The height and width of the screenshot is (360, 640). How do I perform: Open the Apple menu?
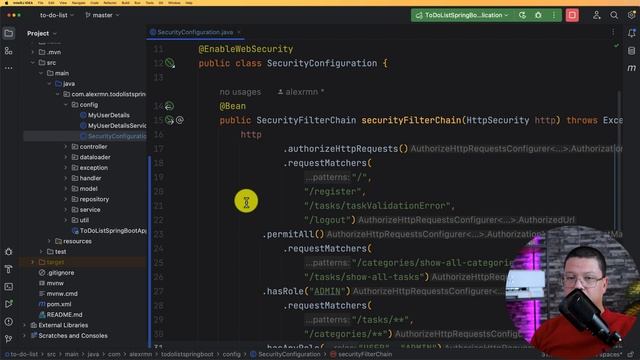7,3
